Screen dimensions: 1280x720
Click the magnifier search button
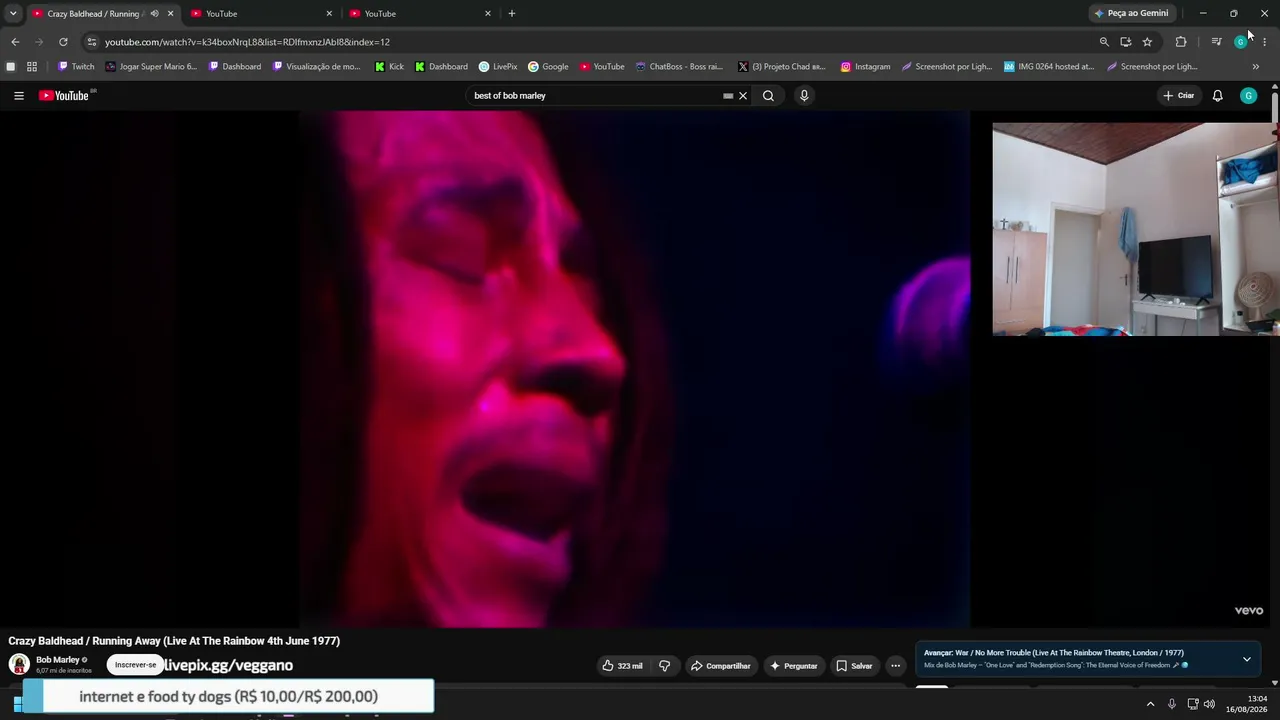(x=768, y=96)
